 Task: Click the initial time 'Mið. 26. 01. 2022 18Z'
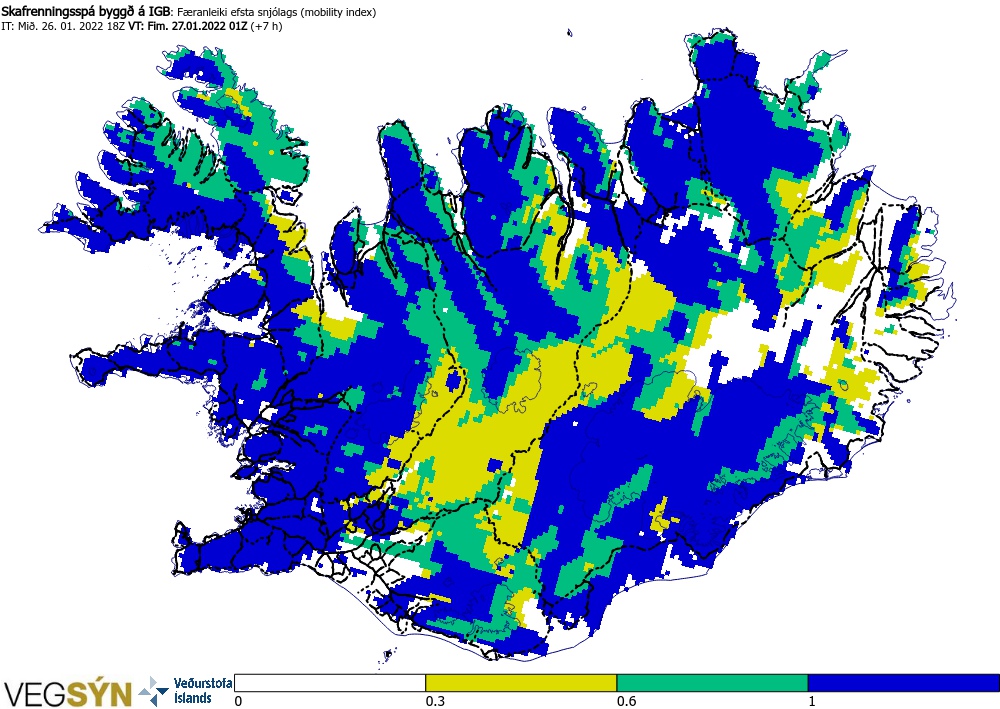[70, 26]
